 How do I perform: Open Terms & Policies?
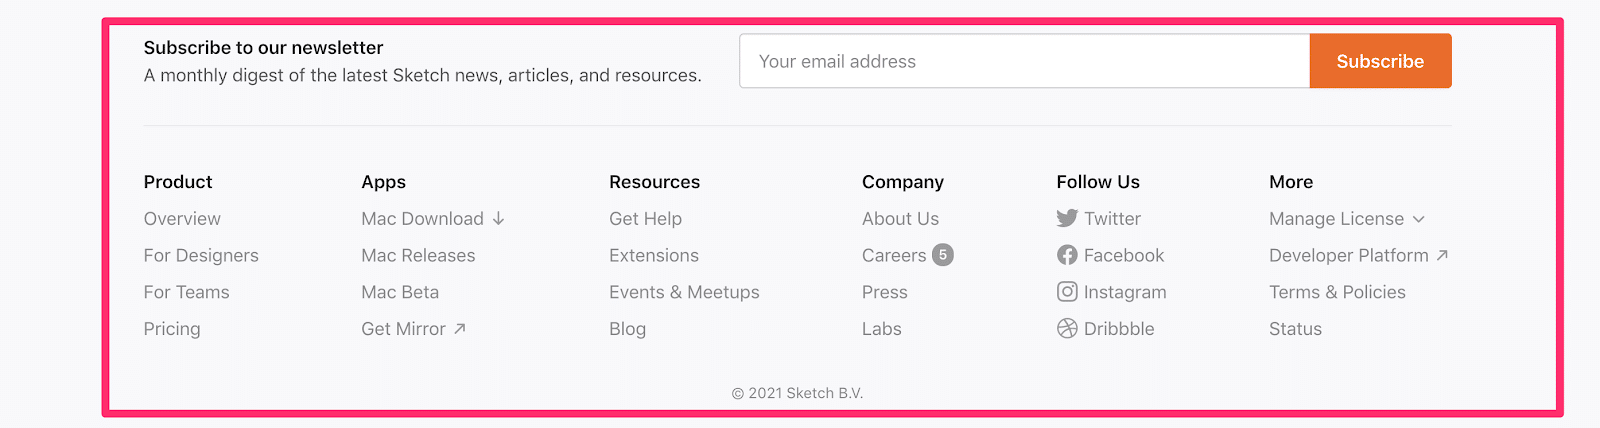tap(1337, 292)
